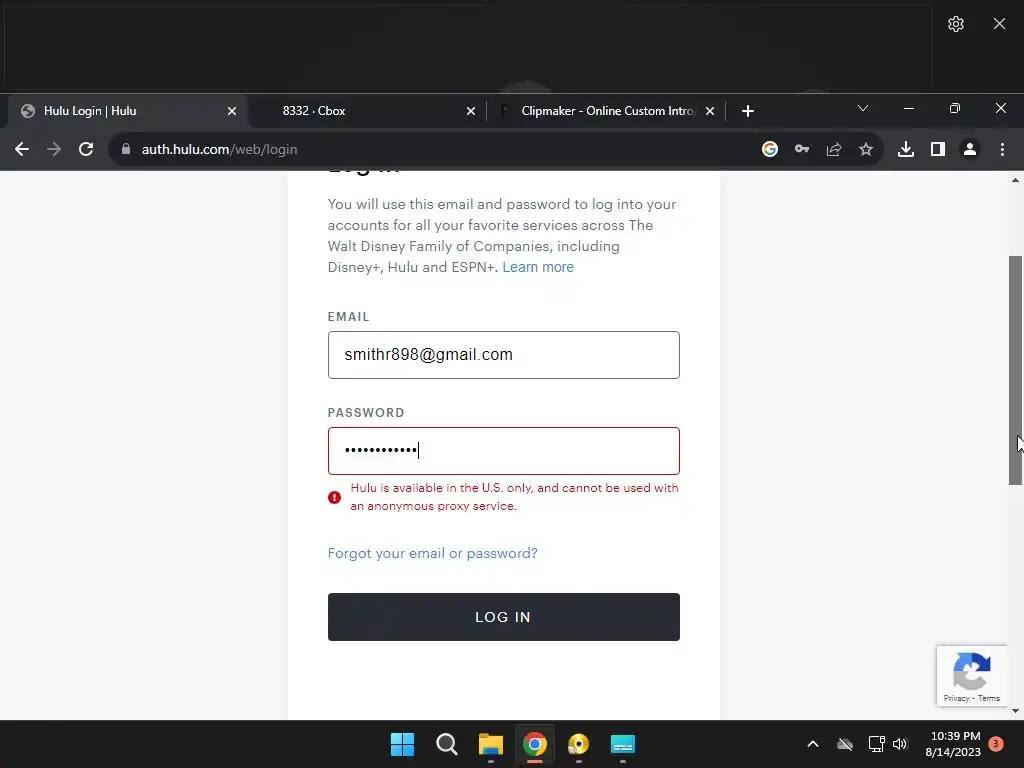Open a new browser tab
This screenshot has height=768, width=1024.
point(748,111)
